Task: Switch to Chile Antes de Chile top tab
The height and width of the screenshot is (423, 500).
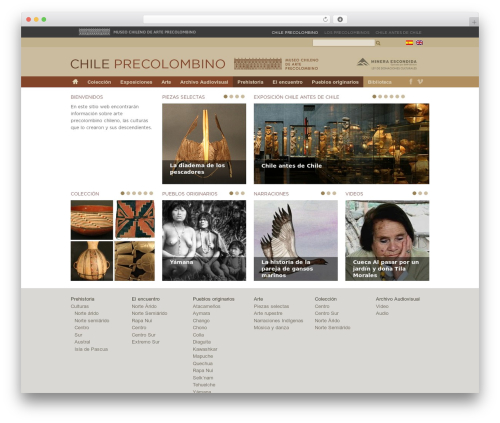Action: pyautogui.click(x=398, y=33)
